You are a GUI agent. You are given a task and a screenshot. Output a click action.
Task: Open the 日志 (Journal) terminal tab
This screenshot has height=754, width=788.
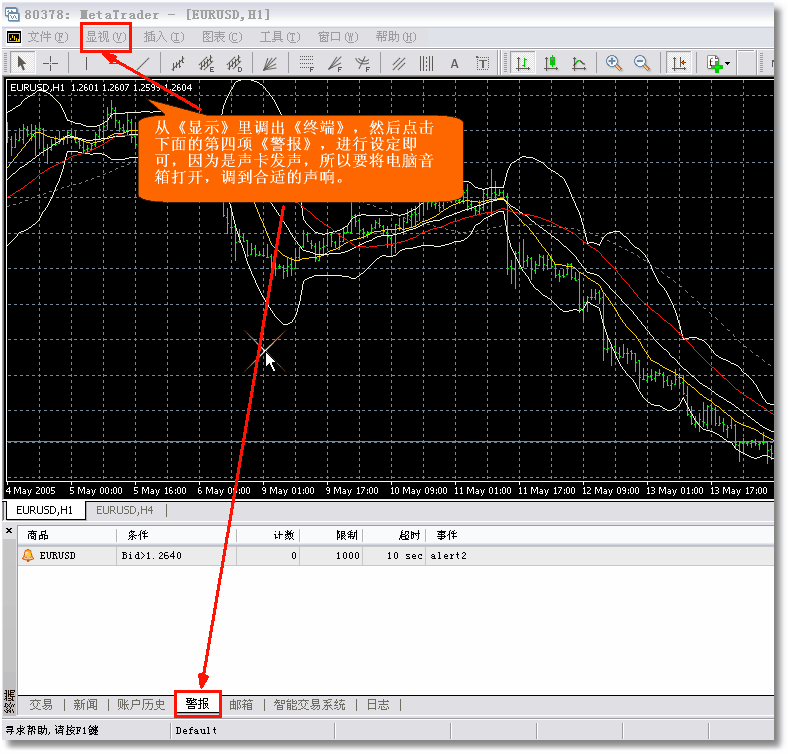(378, 705)
